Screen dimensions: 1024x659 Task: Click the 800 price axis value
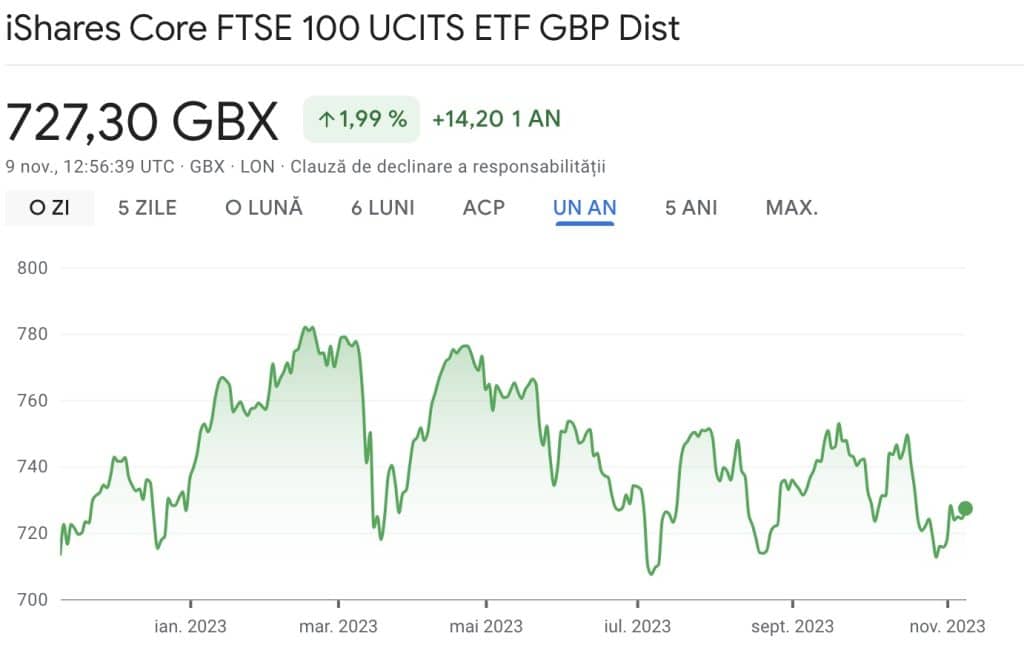30,268
